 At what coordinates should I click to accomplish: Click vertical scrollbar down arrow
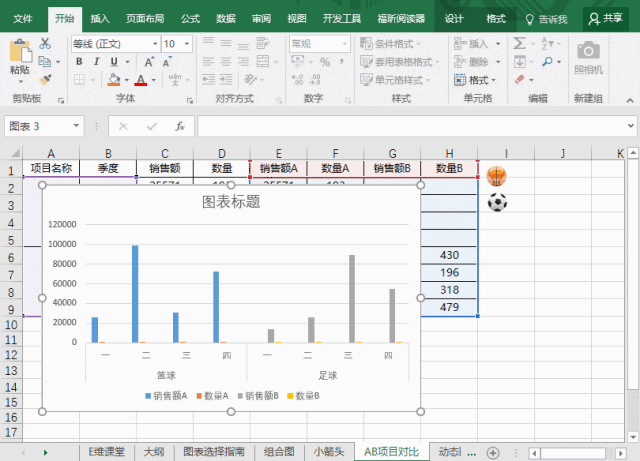[633, 437]
